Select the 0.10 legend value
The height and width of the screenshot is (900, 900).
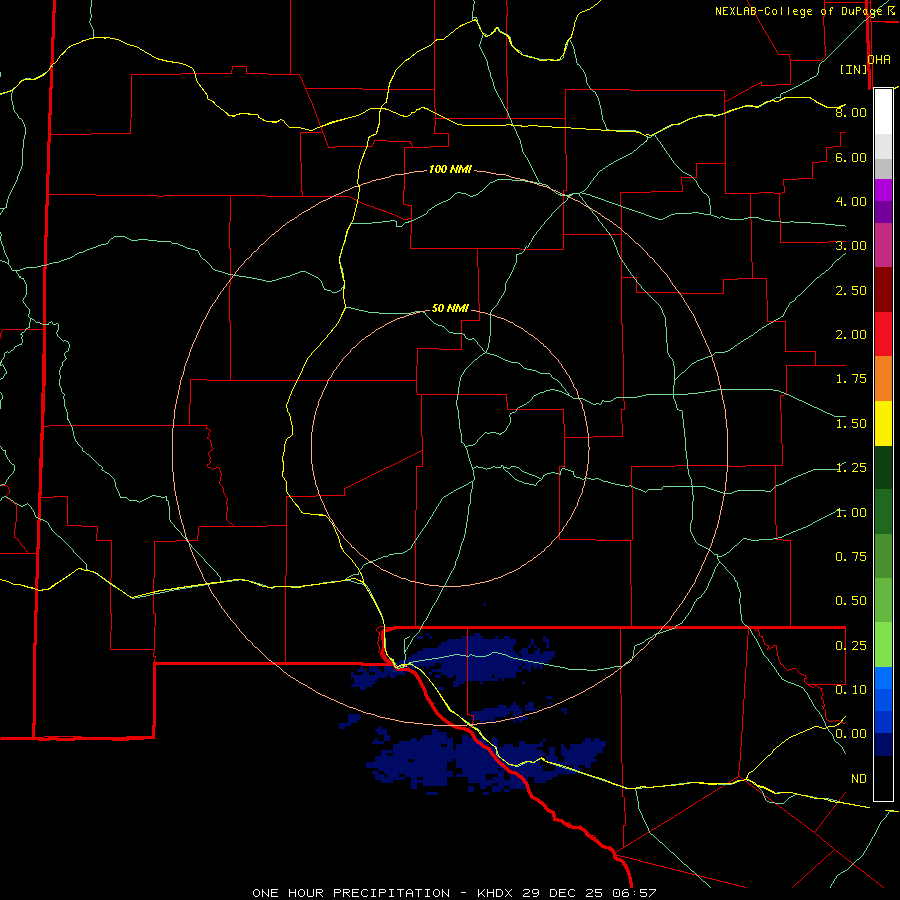click(x=851, y=690)
